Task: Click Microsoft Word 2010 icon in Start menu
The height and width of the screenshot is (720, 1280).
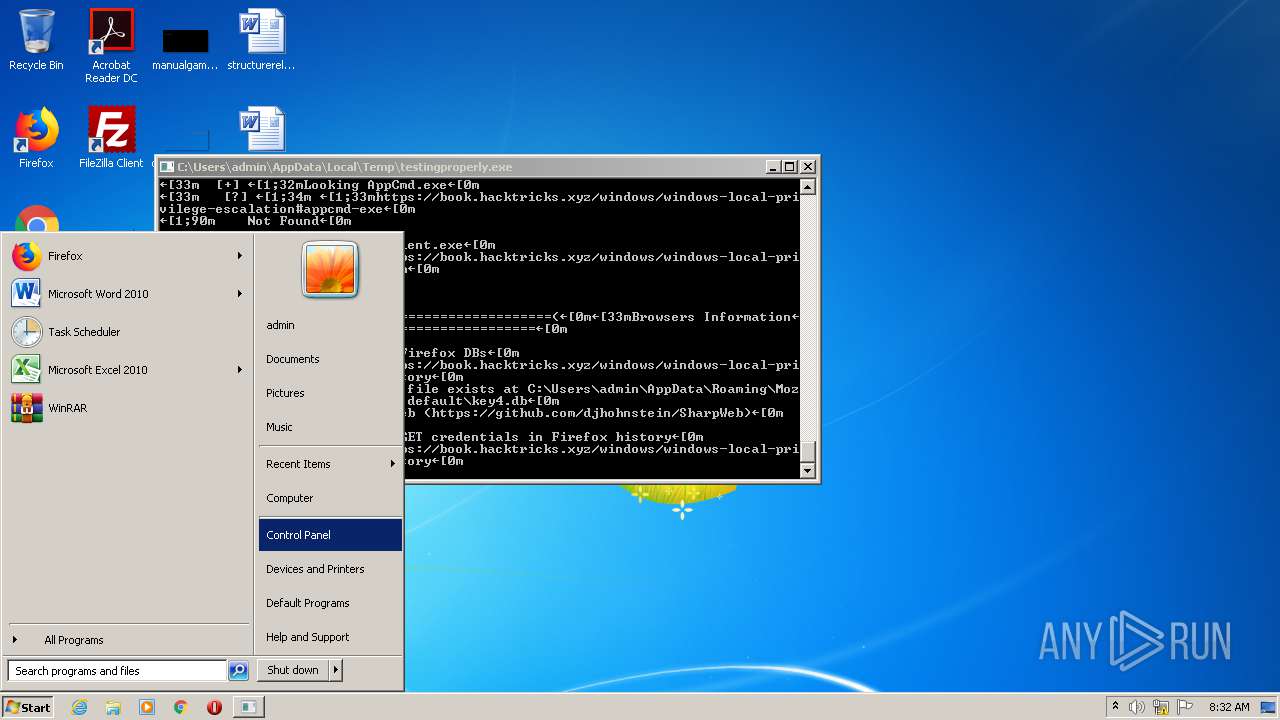Action: point(27,294)
